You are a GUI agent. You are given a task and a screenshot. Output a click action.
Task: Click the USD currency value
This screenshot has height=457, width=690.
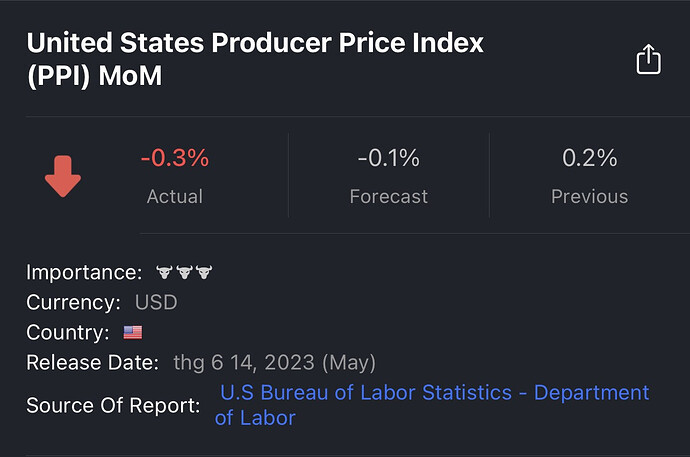(x=155, y=302)
